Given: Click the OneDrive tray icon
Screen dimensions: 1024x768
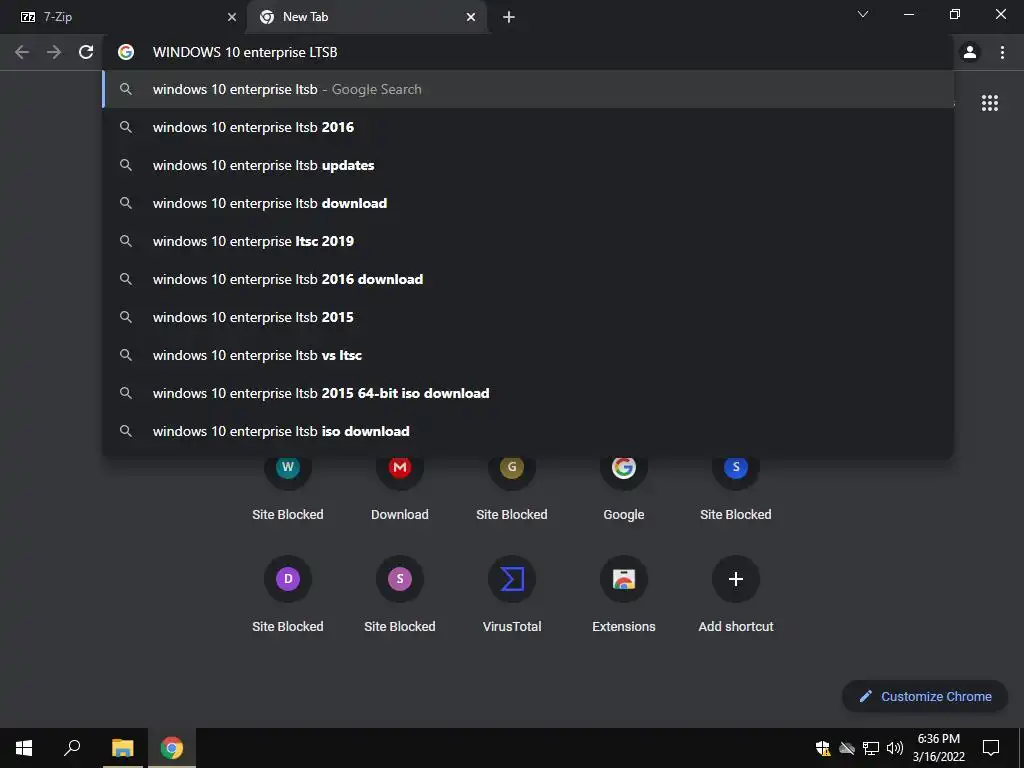Looking at the screenshot, I should (x=847, y=748).
